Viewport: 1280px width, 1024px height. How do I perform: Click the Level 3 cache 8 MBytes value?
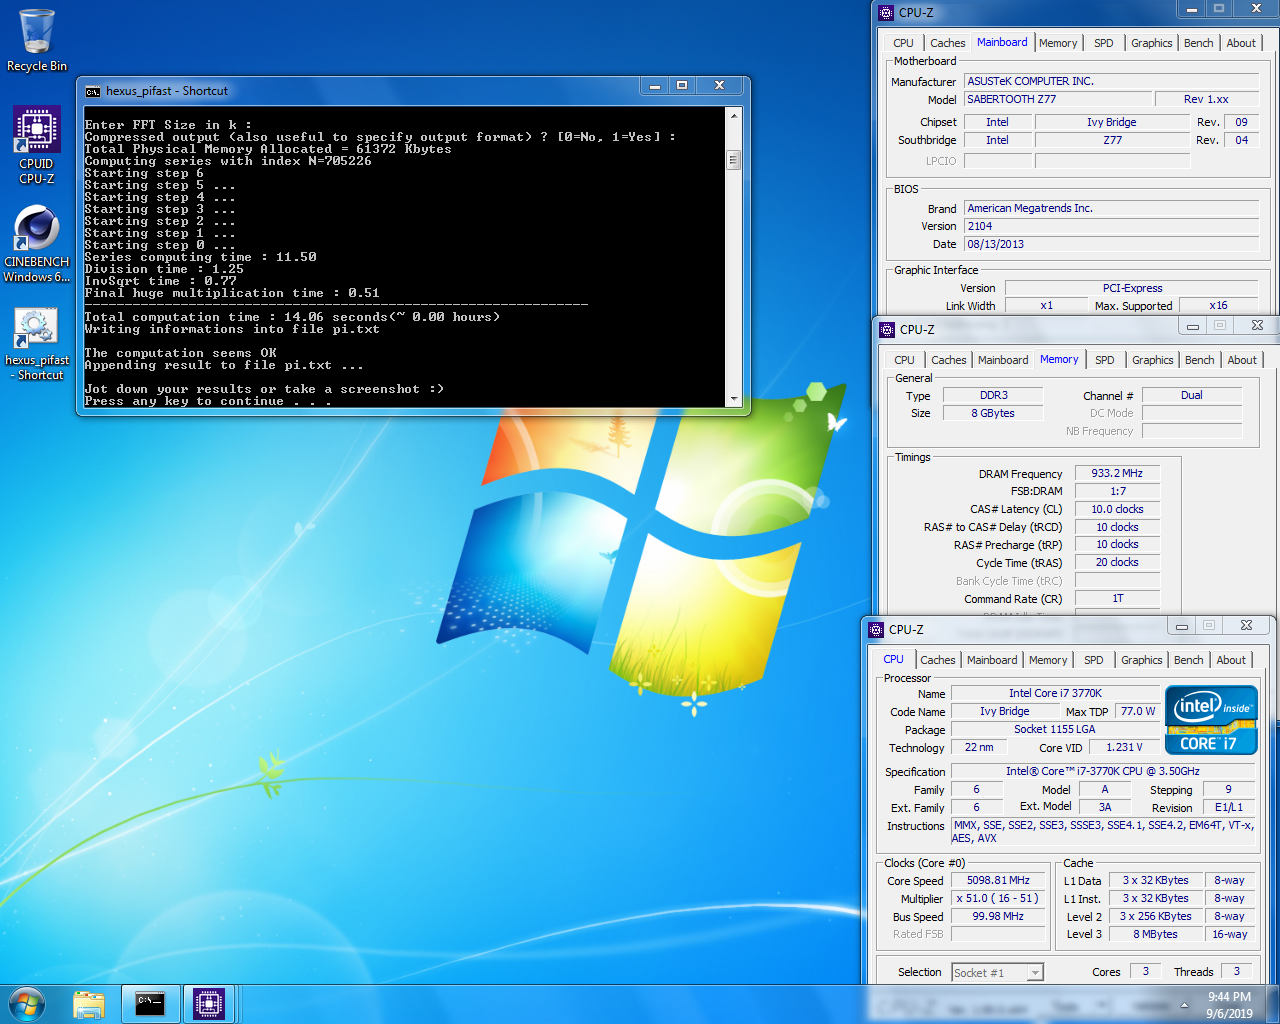(x=1155, y=934)
